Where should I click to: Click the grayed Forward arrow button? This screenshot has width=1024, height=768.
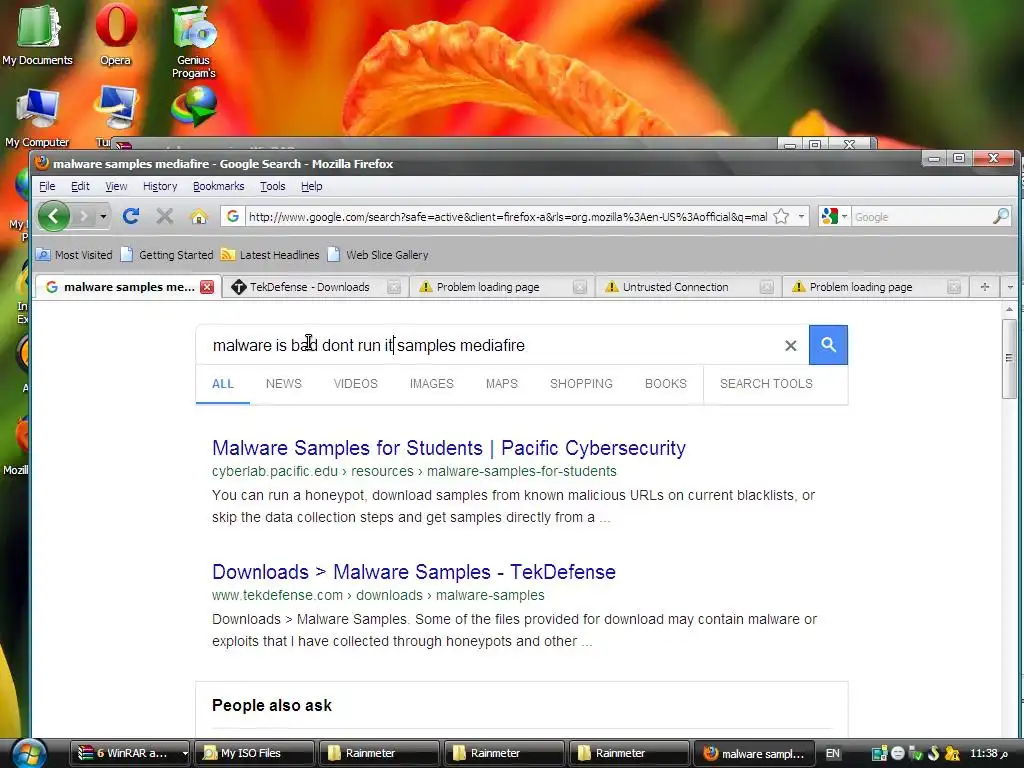click(83, 216)
